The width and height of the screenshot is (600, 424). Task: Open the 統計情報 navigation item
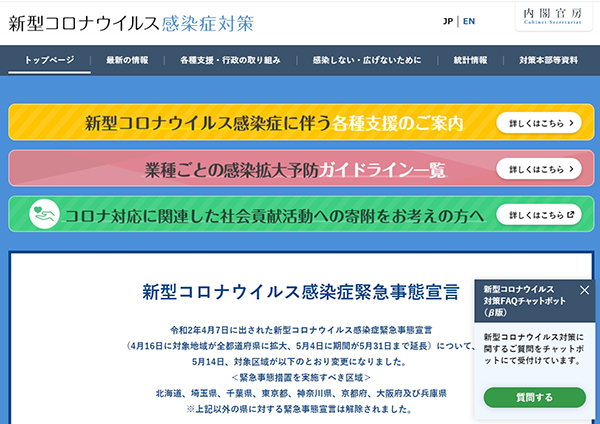pos(469,60)
